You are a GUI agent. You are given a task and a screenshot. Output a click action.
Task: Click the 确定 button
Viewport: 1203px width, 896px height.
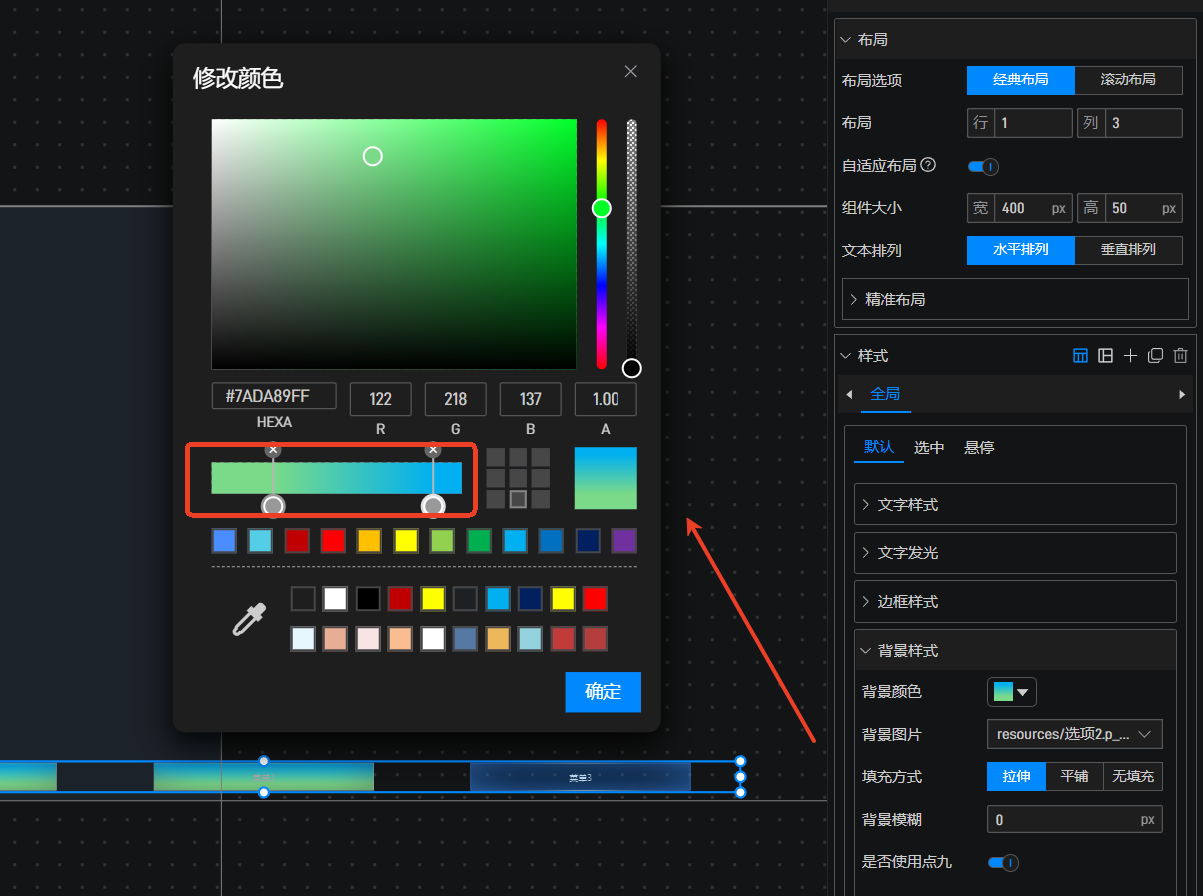[602, 692]
